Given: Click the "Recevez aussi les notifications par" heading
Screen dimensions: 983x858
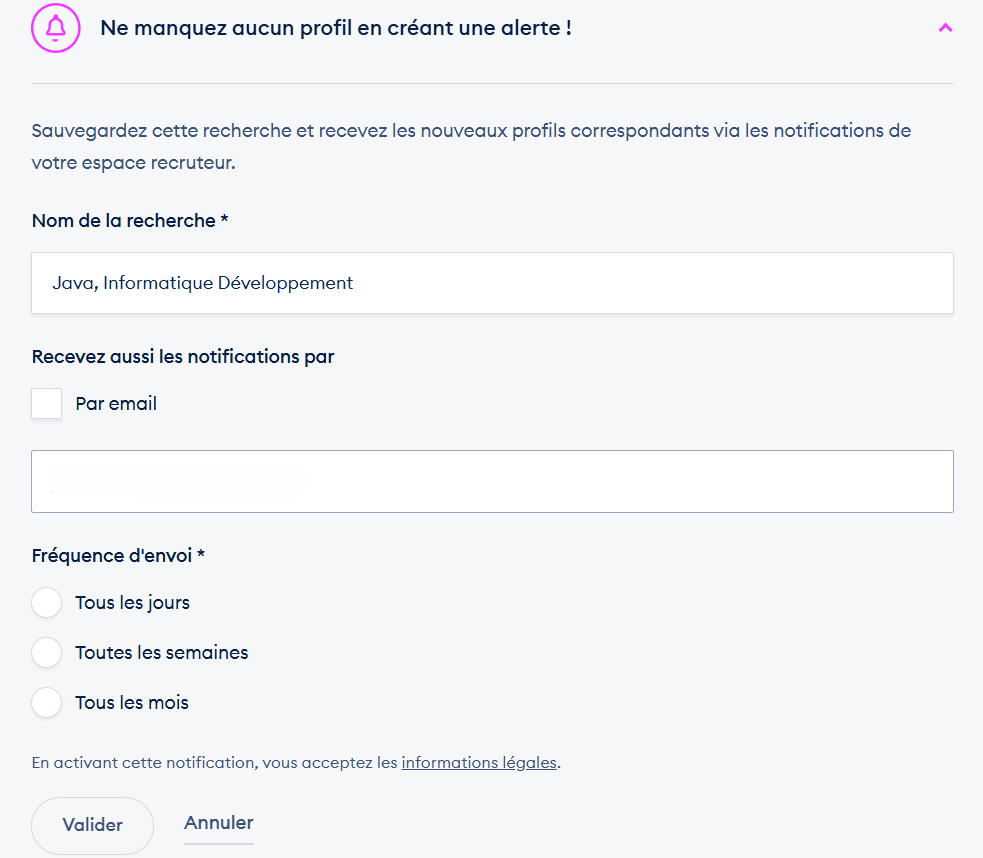Looking at the screenshot, I should click(183, 357).
